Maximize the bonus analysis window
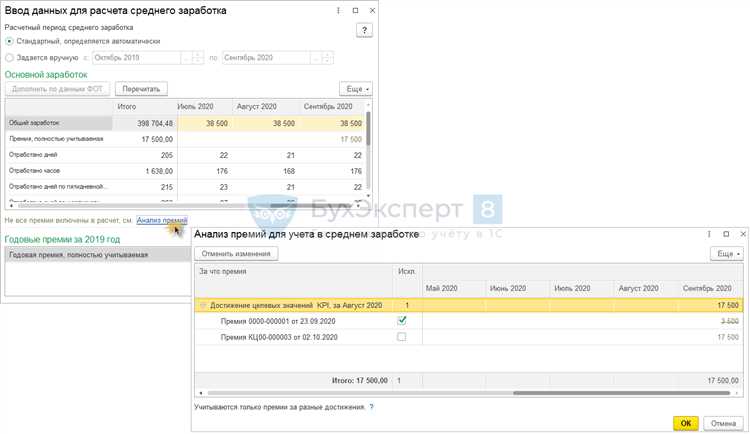750x434 pixels. tap(726, 234)
